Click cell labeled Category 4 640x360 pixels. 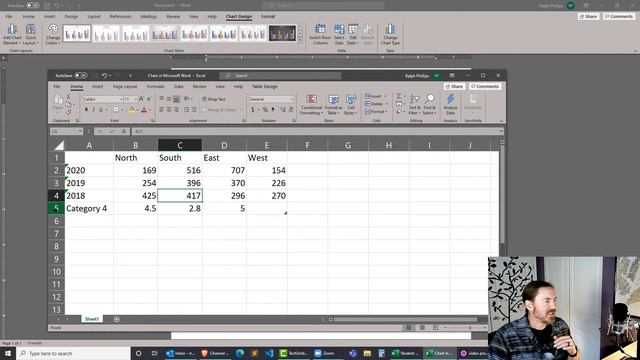tap(89, 209)
